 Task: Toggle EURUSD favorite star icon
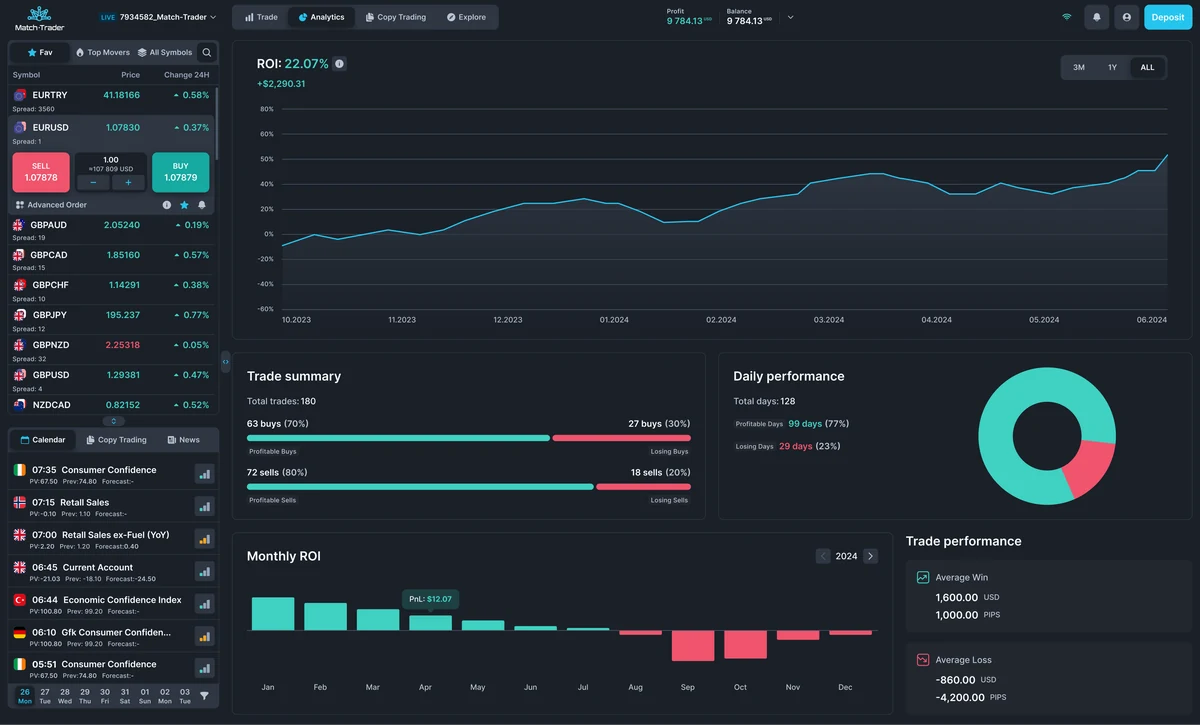(x=184, y=205)
